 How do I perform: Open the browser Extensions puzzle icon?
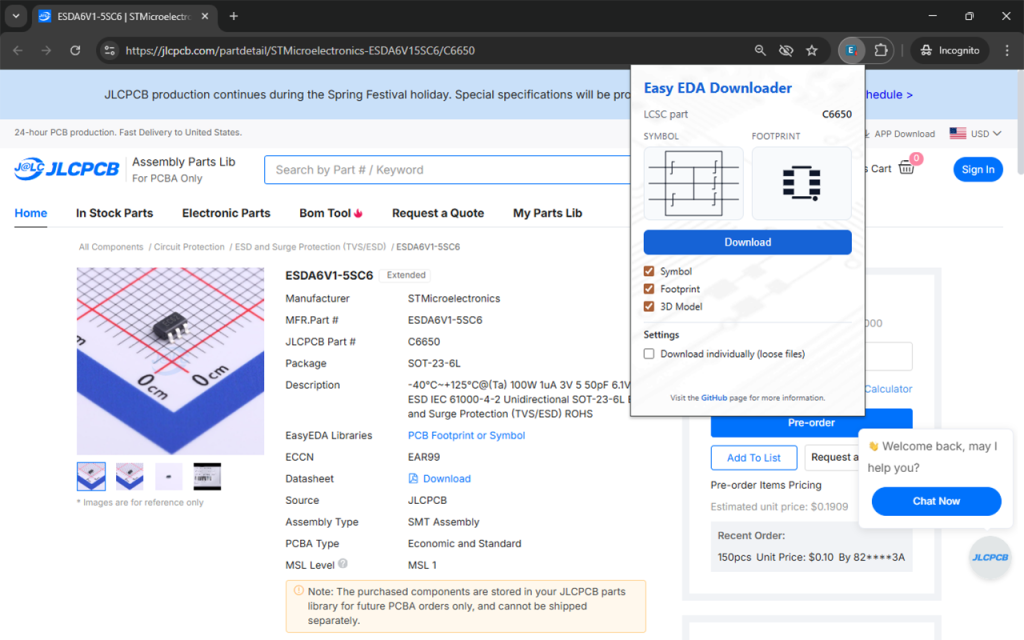881,50
